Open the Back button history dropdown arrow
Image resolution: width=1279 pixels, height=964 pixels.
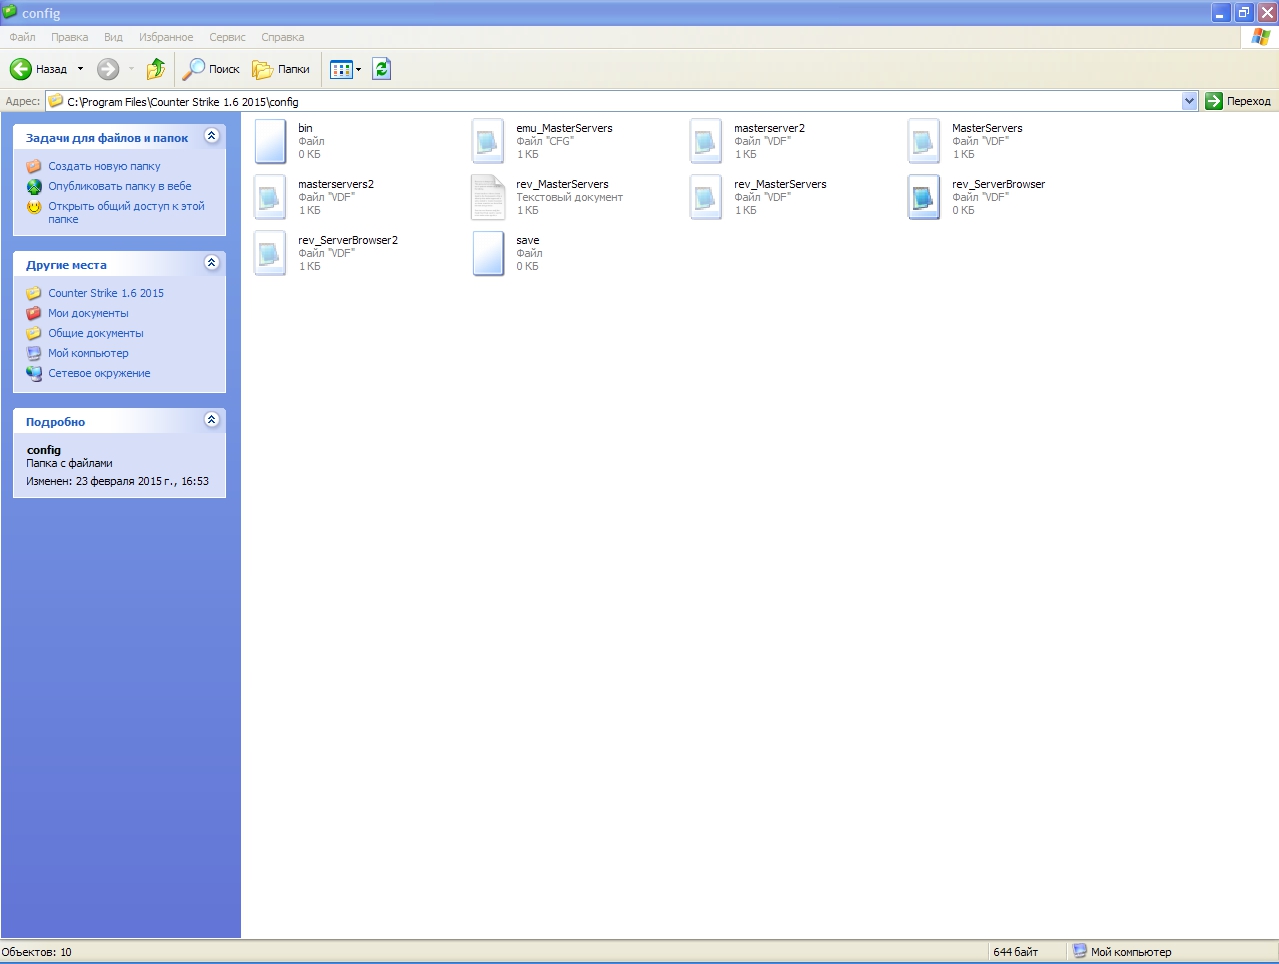(81, 69)
